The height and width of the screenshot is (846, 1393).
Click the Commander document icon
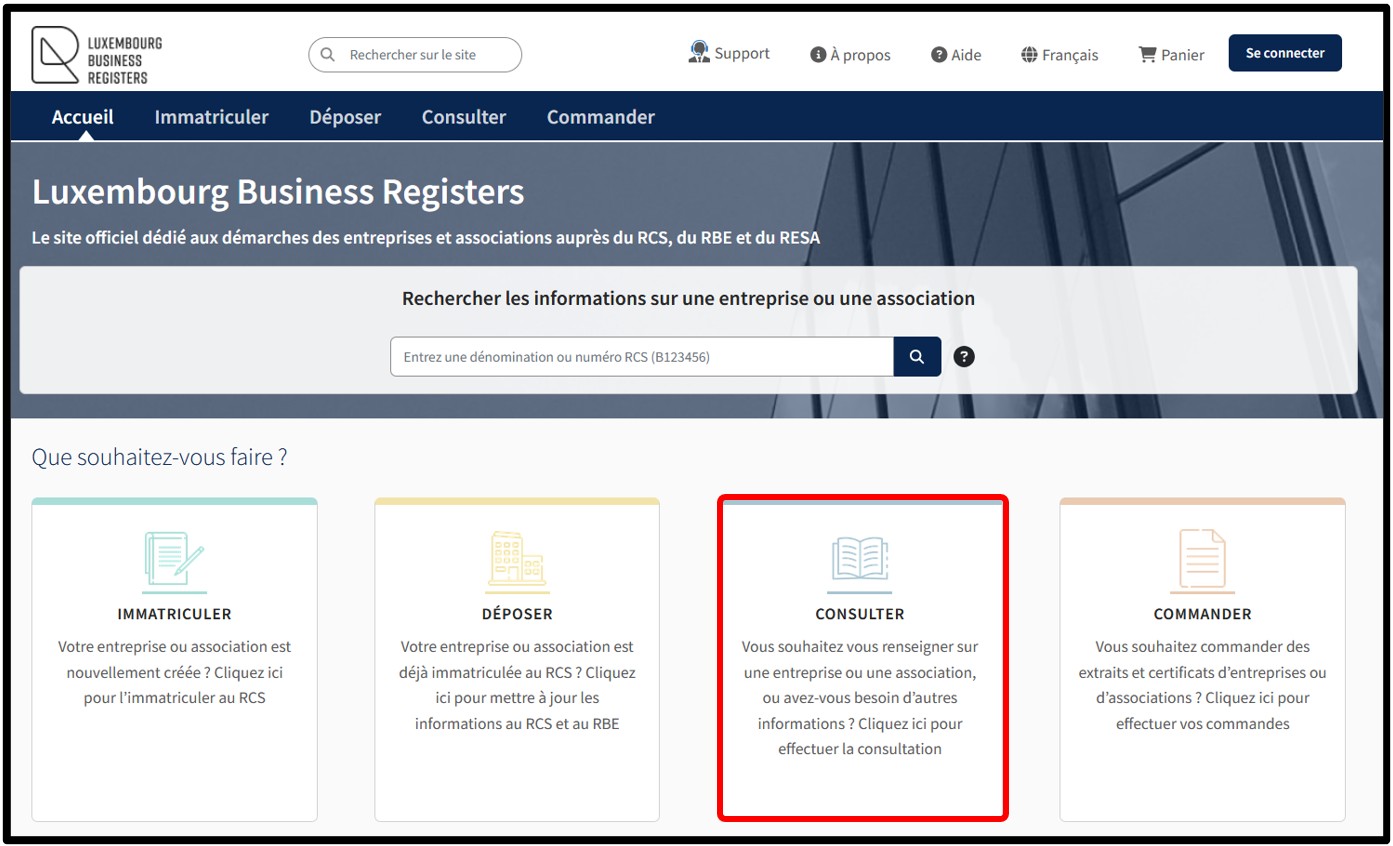[1202, 560]
